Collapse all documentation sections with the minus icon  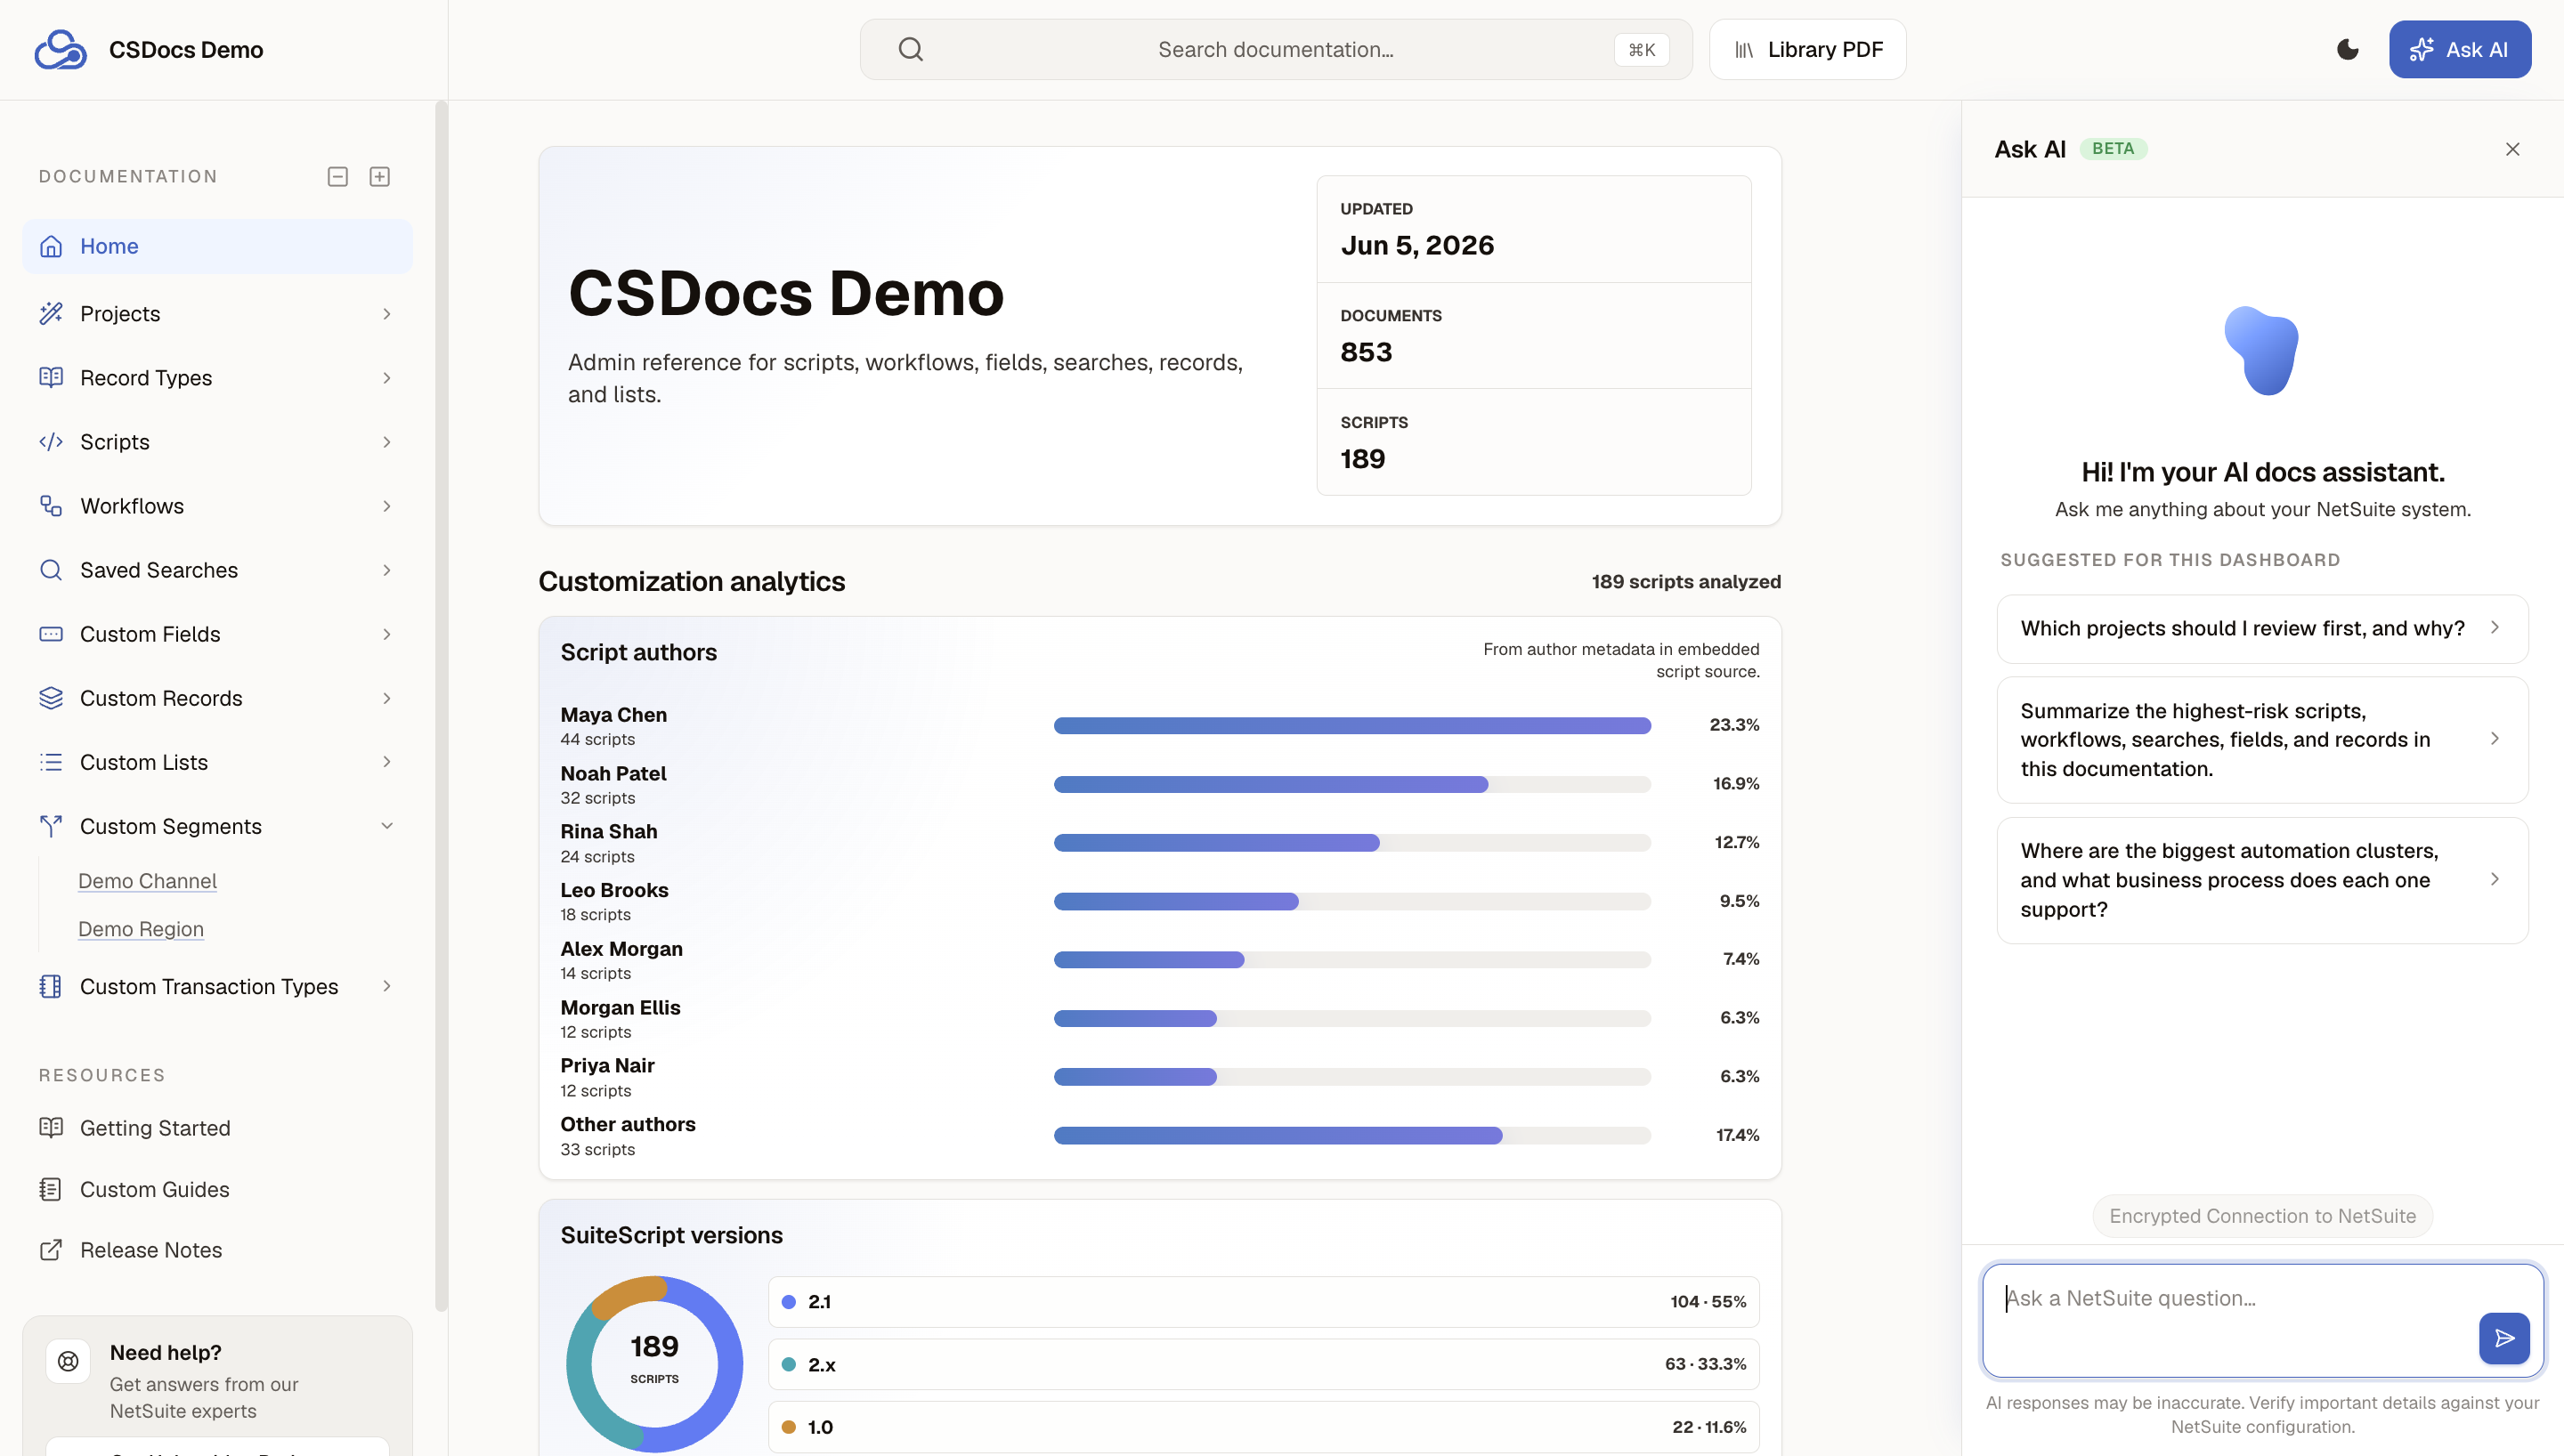tap(338, 176)
